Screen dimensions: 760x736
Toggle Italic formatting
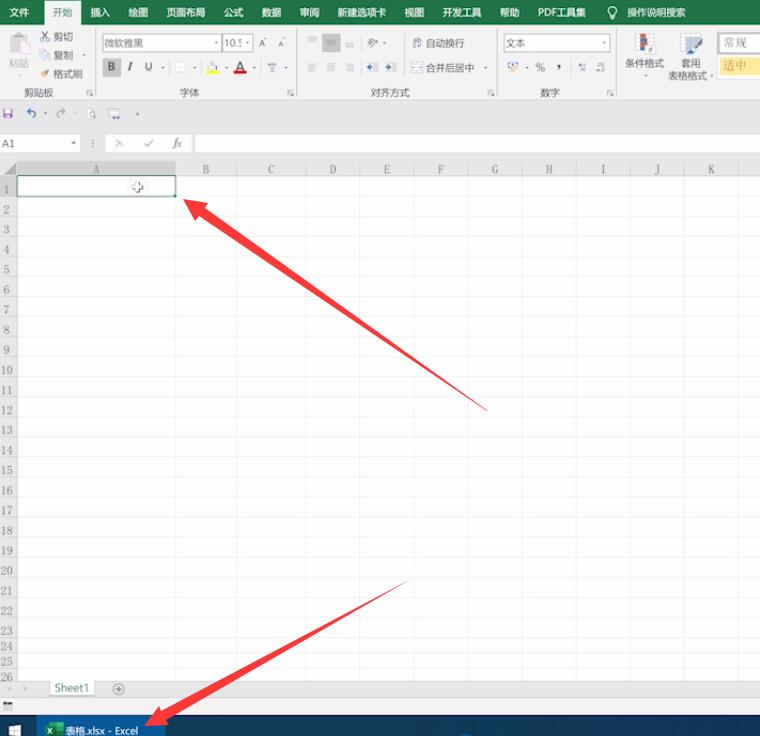point(130,67)
